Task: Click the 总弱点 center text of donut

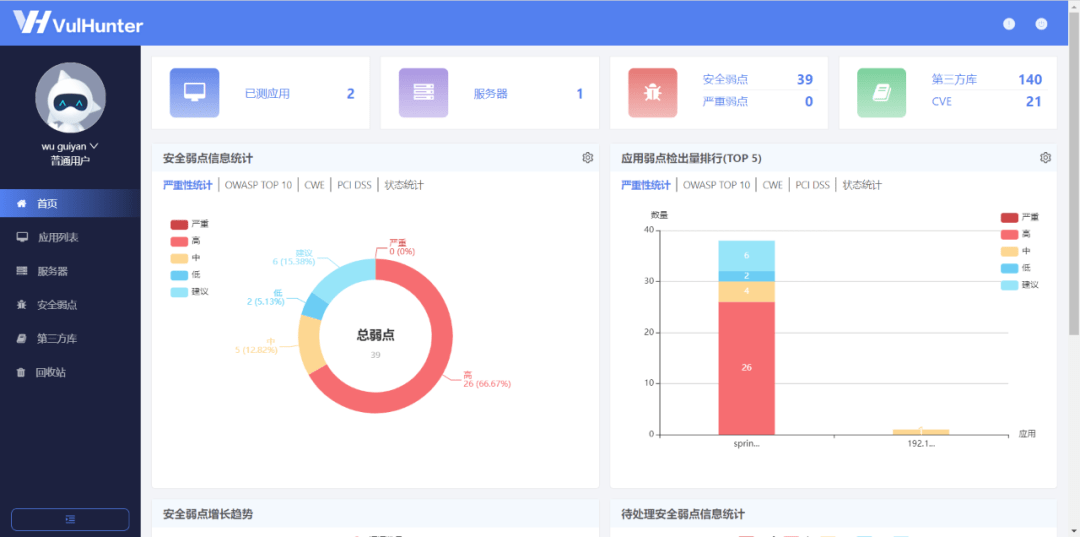Action: click(375, 335)
